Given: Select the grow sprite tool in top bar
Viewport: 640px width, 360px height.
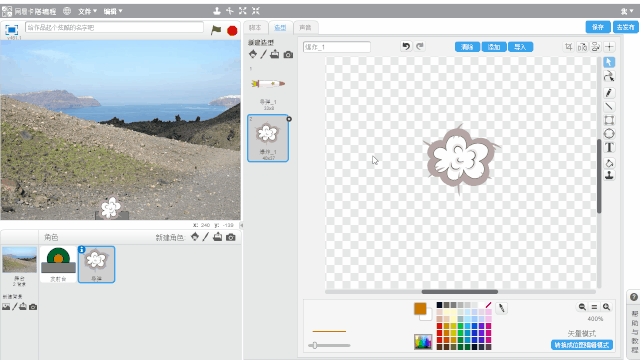Looking at the screenshot, I should click(243, 11).
